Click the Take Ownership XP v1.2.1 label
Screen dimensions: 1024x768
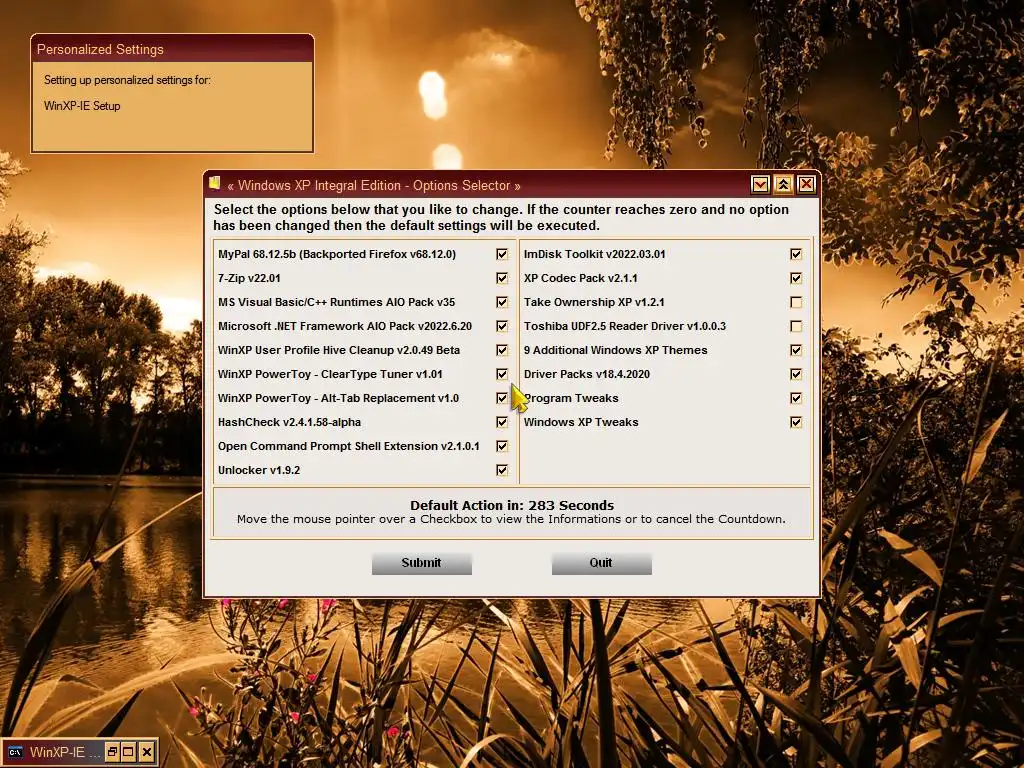[594, 302]
